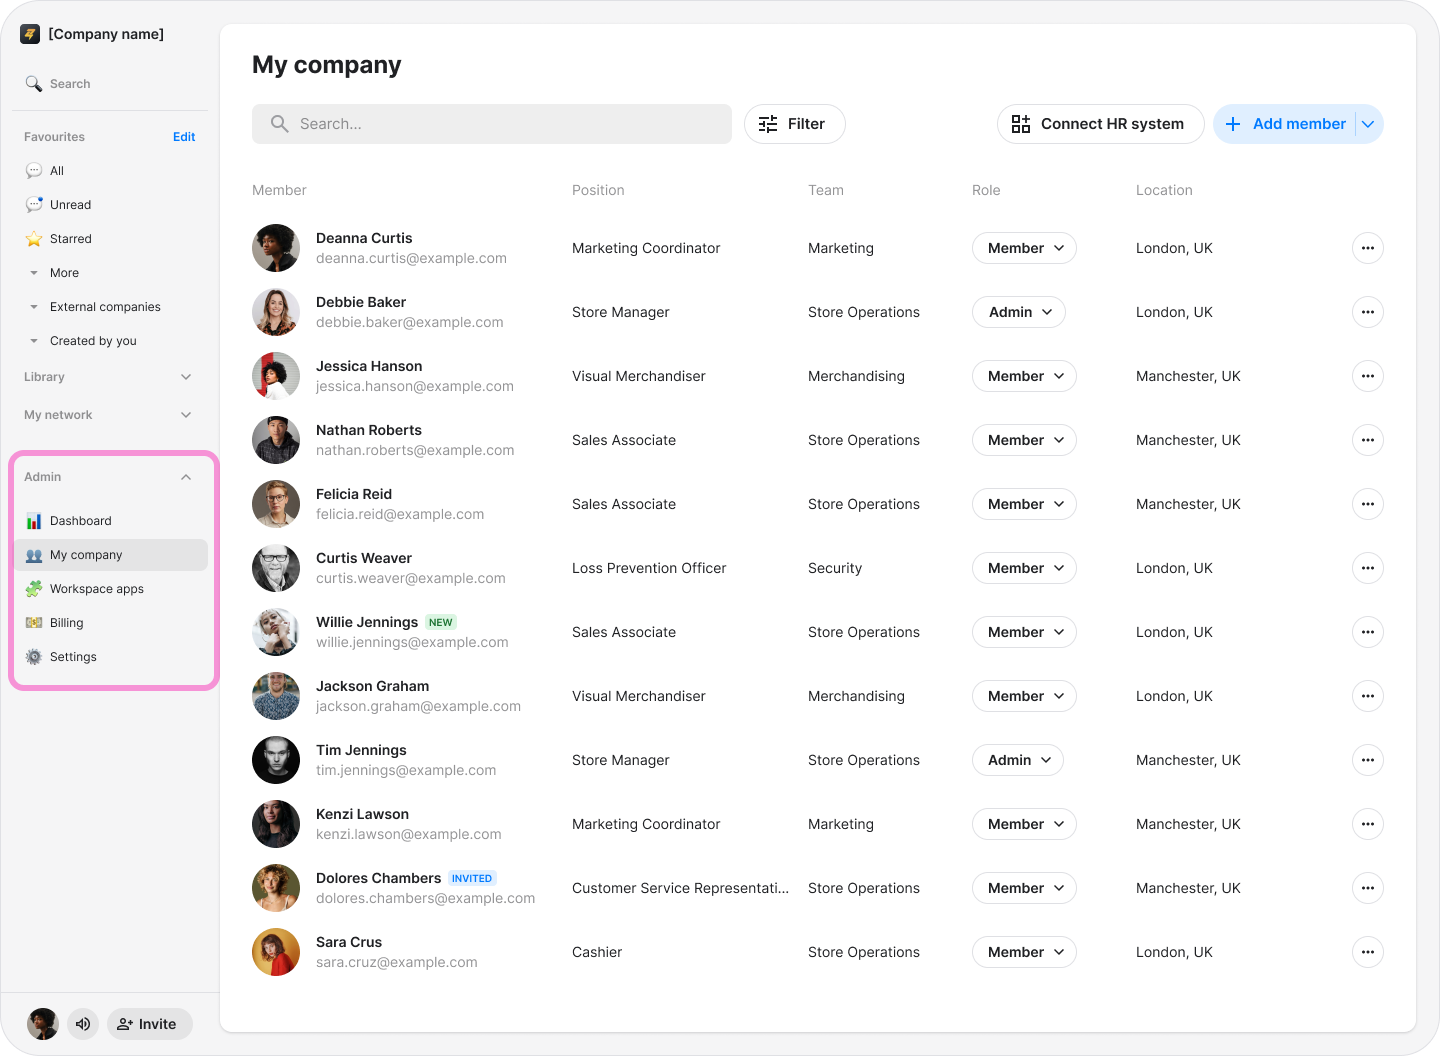The image size is (1440, 1056).
Task: Open Felicia Reid role dropdown
Action: tap(1024, 504)
